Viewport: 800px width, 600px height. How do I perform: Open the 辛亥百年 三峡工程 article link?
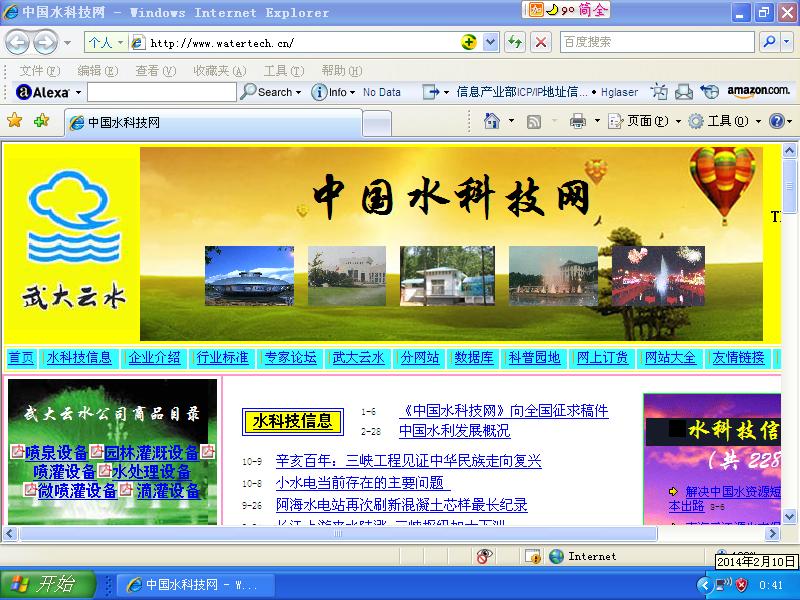click(x=408, y=461)
